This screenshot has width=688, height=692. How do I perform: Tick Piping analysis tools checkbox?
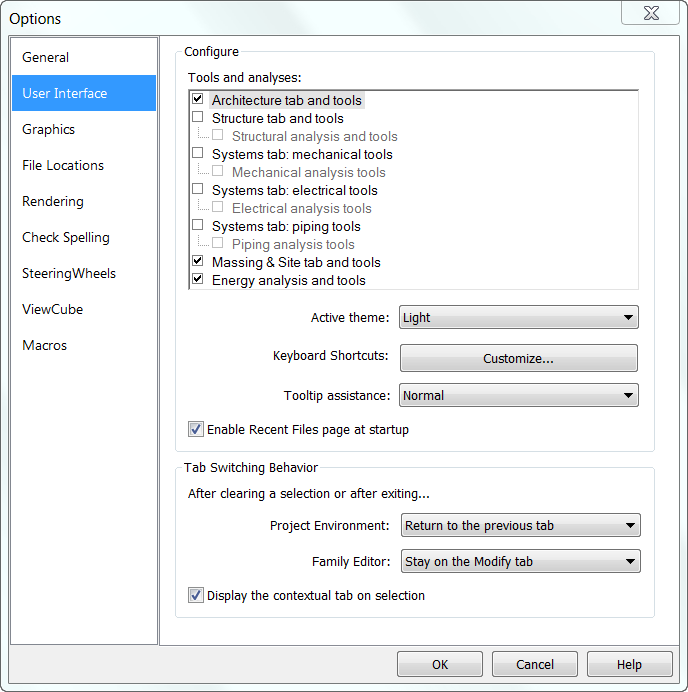[217, 243]
